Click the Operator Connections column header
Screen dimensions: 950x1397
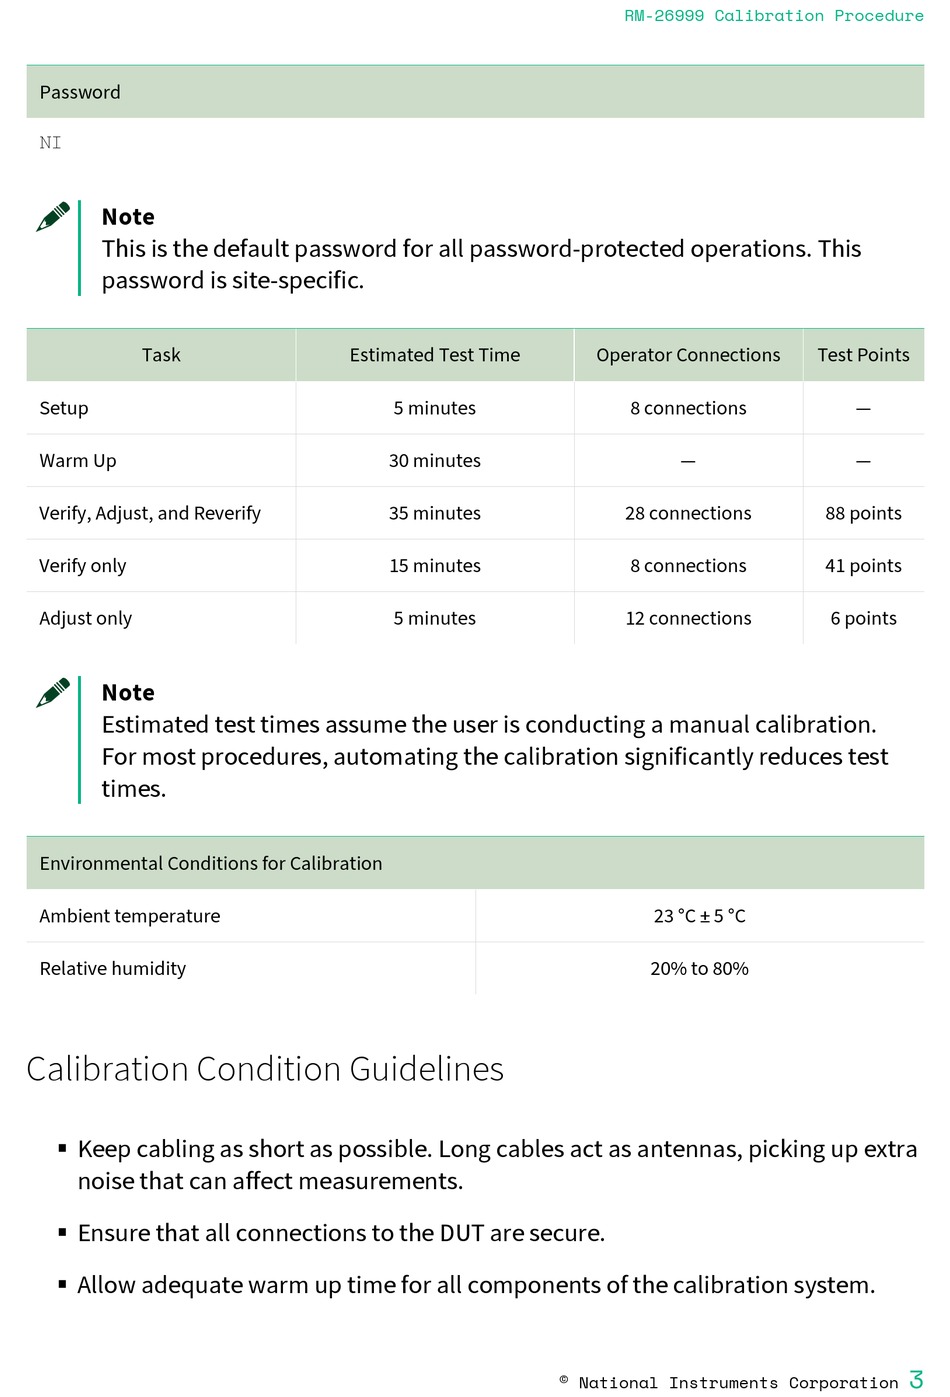click(688, 355)
